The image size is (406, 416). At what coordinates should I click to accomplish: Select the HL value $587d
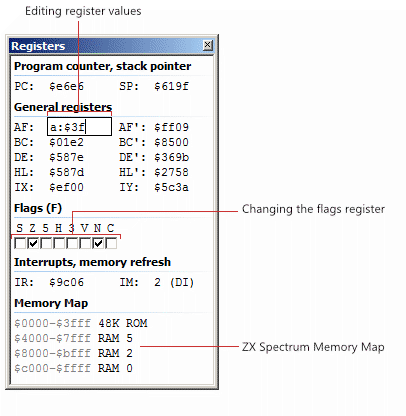pyautogui.click(x=66, y=172)
